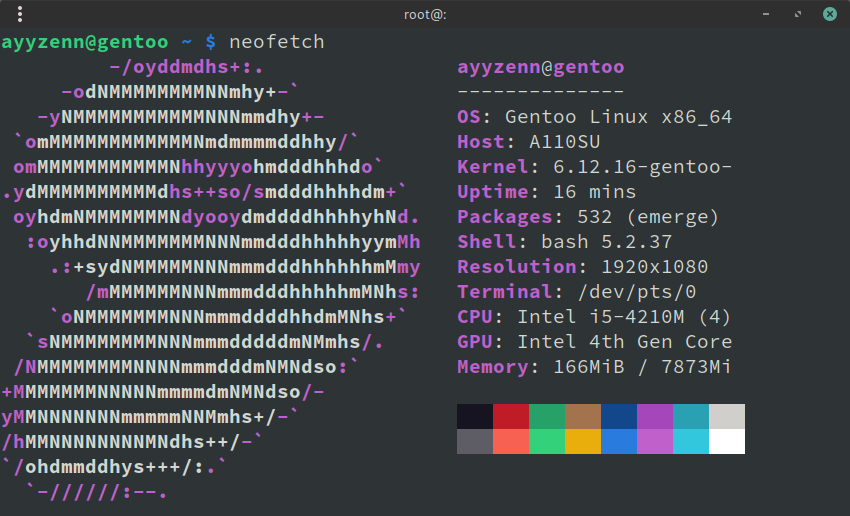This screenshot has width=850, height=516.
Task: Click the bright cyan color block
Action: pyautogui.click(x=691, y=441)
